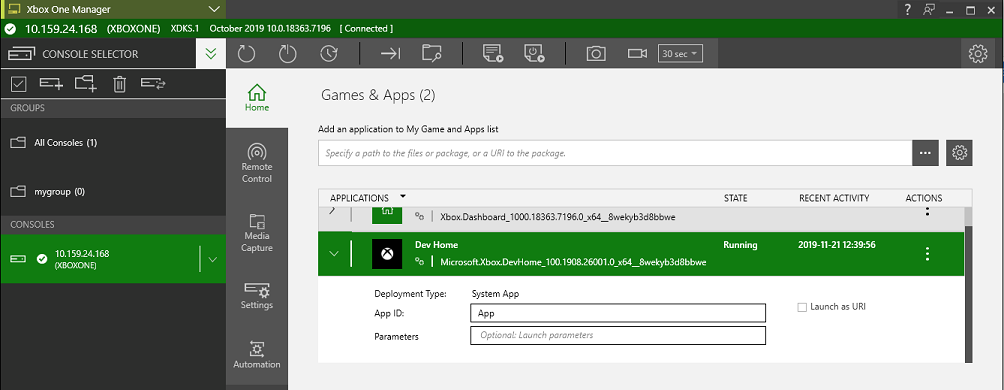Select the All Consoles (1) group

pyautogui.click(x=113, y=143)
